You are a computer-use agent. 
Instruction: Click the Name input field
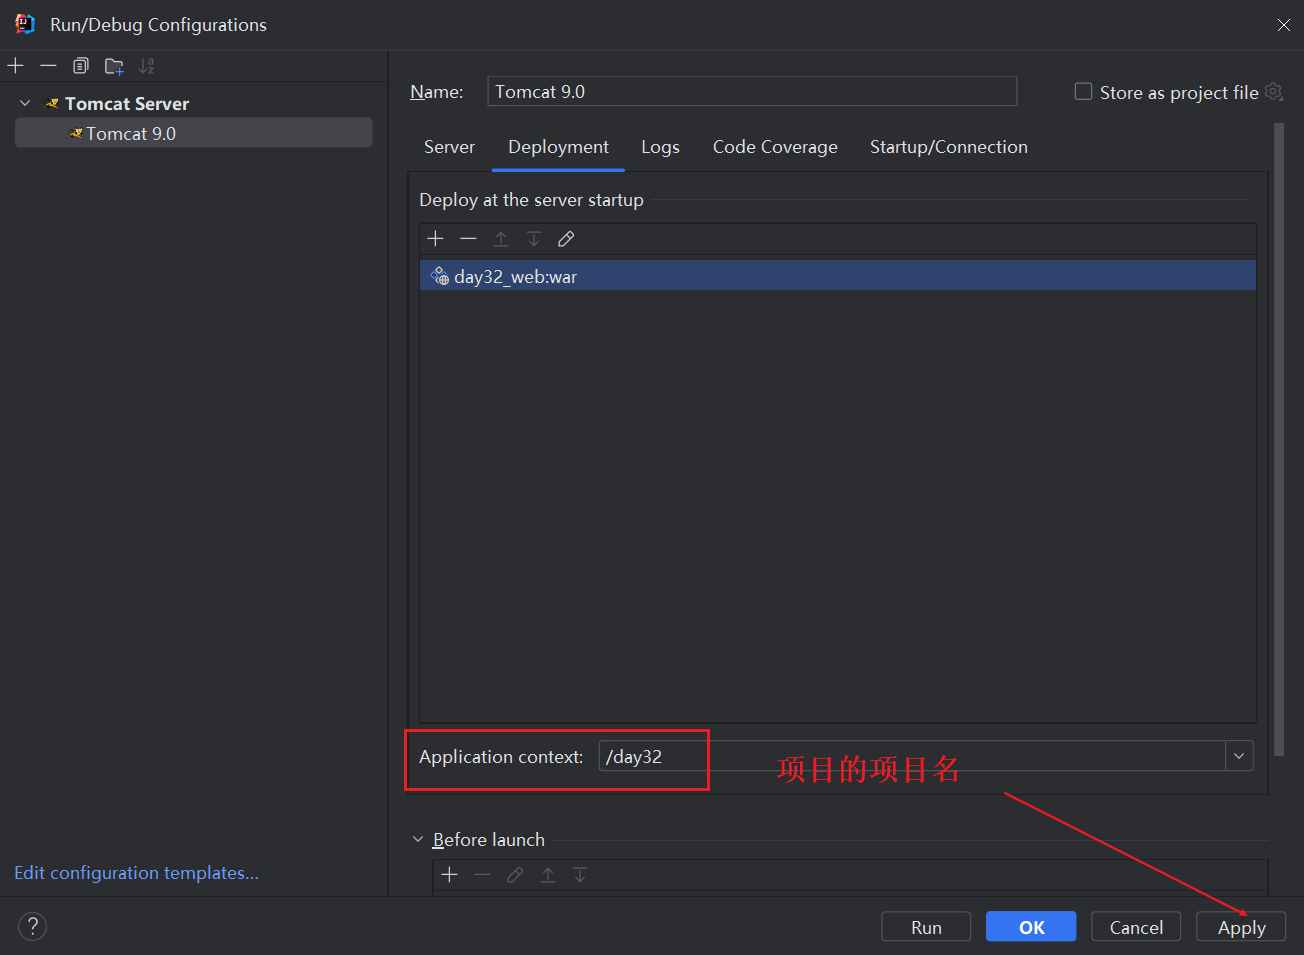tap(752, 91)
